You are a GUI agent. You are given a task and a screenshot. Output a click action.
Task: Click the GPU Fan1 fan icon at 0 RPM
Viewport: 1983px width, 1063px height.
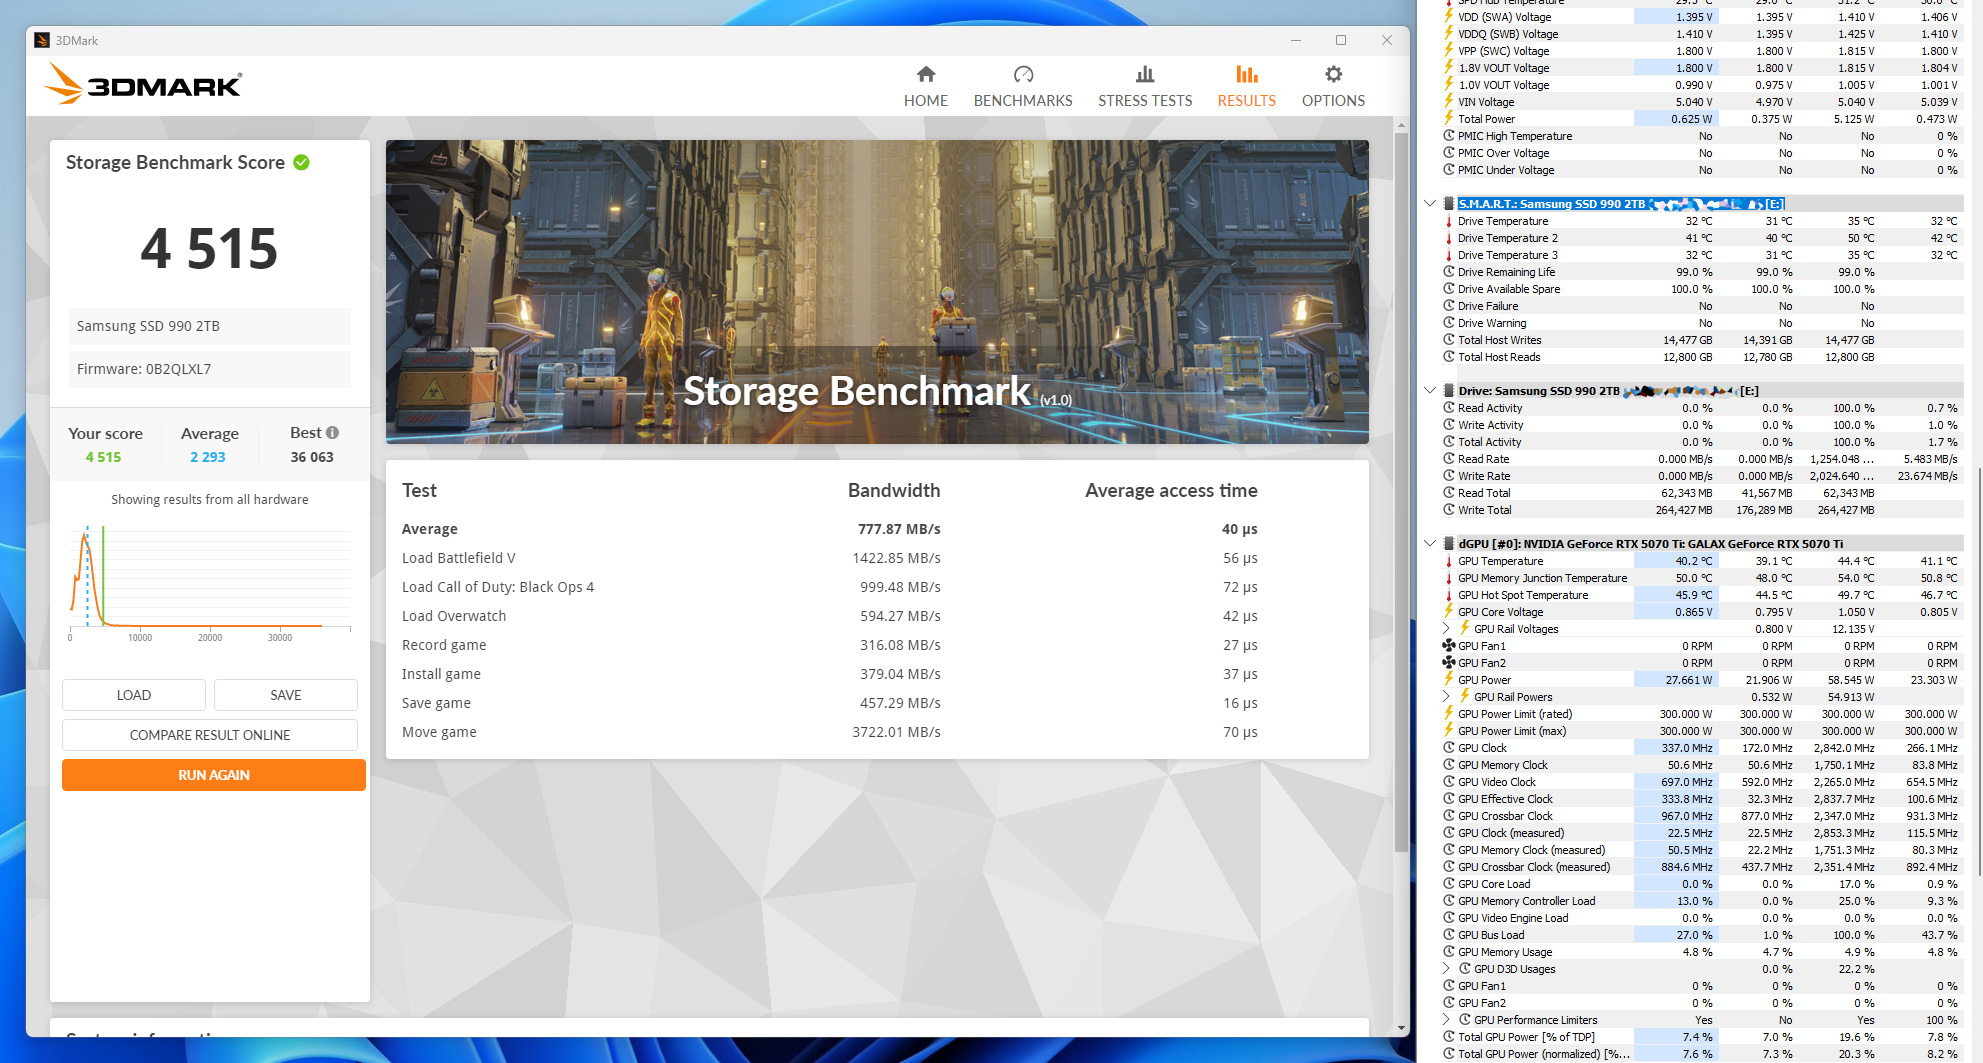tap(1448, 646)
